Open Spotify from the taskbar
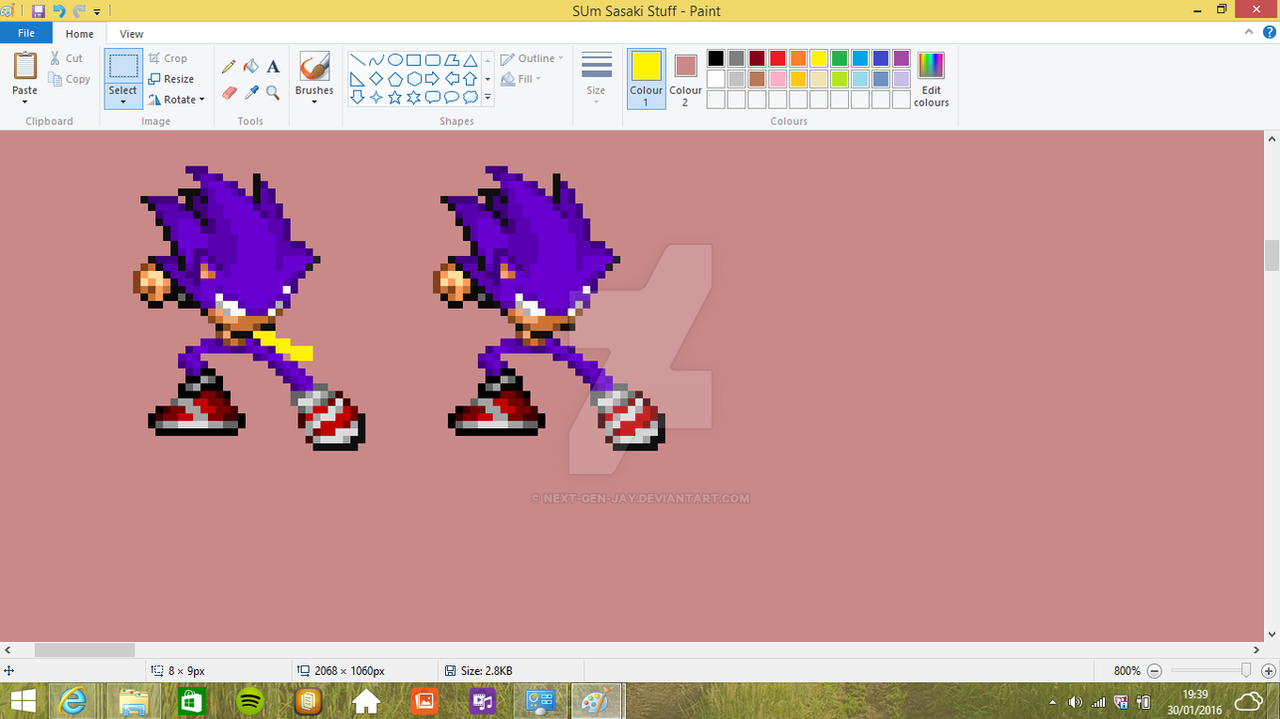This screenshot has width=1280, height=719. pyautogui.click(x=250, y=701)
